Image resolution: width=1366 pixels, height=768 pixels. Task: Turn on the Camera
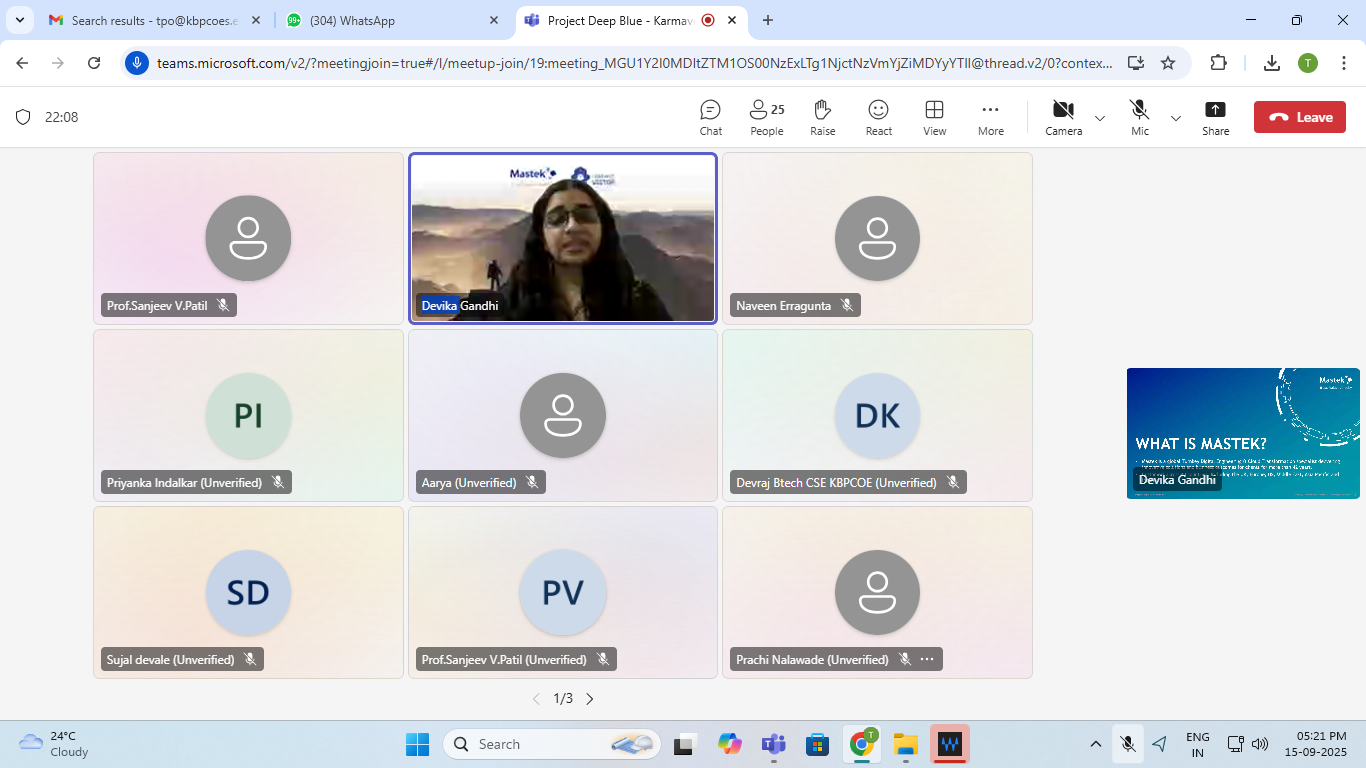(x=1063, y=117)
